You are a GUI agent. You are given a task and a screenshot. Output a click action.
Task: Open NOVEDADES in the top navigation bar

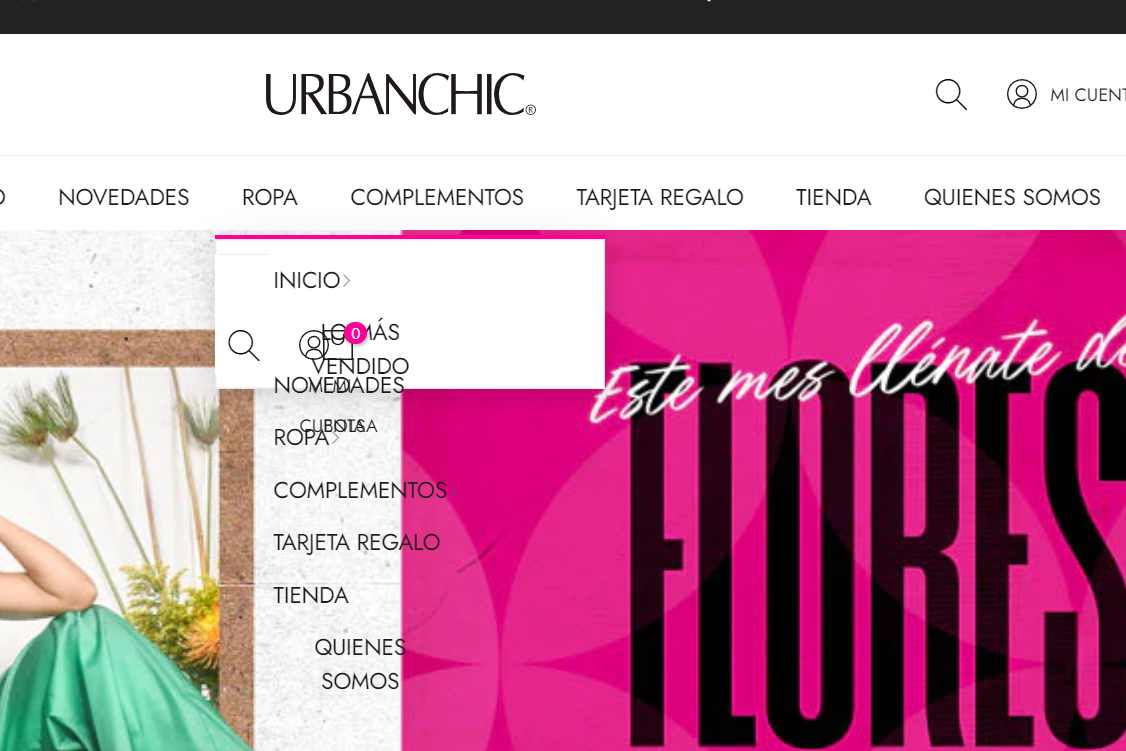click(124, 197)
